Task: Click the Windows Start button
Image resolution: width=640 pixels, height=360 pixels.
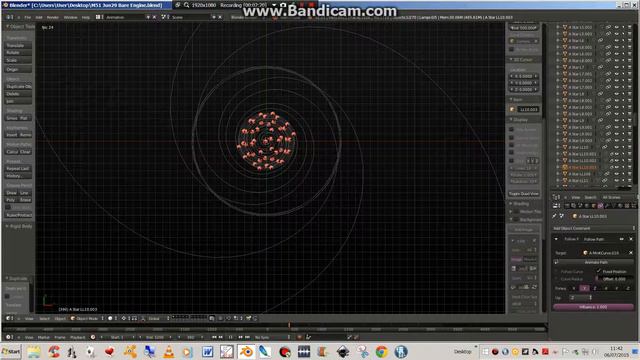Action: pyautogui.click(x=11, y=351)
